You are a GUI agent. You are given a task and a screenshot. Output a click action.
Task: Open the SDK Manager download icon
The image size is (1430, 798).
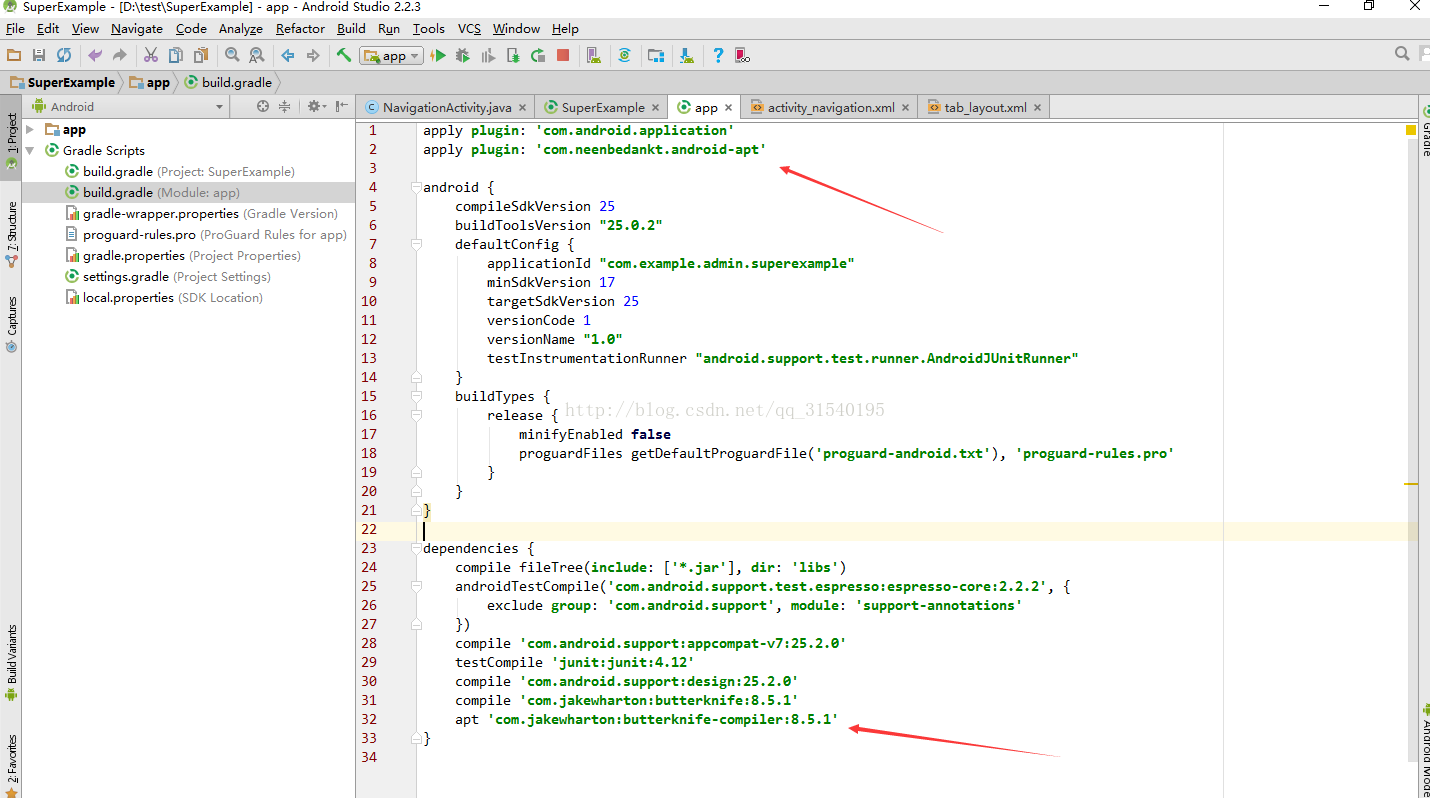click(687, 56)
